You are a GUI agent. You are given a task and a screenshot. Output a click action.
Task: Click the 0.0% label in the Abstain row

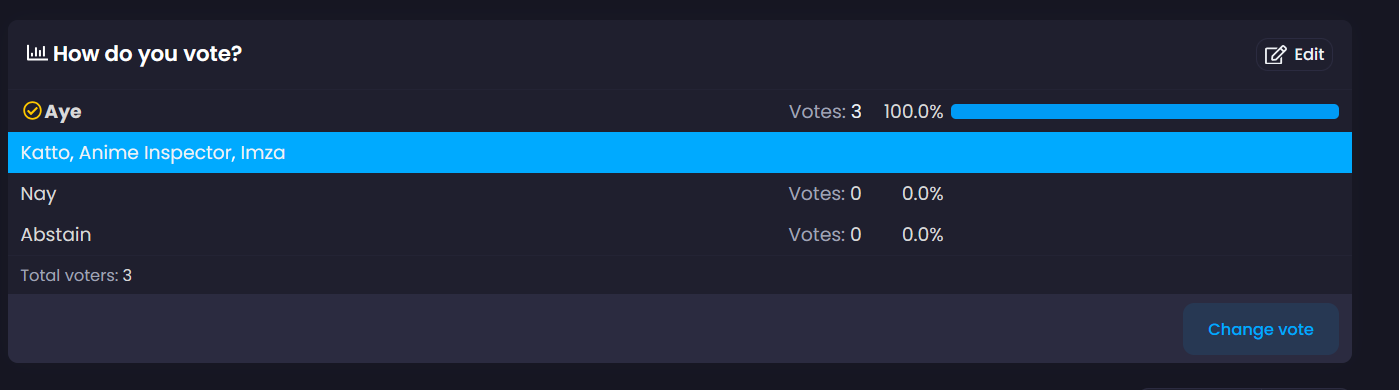click(922, 235)
